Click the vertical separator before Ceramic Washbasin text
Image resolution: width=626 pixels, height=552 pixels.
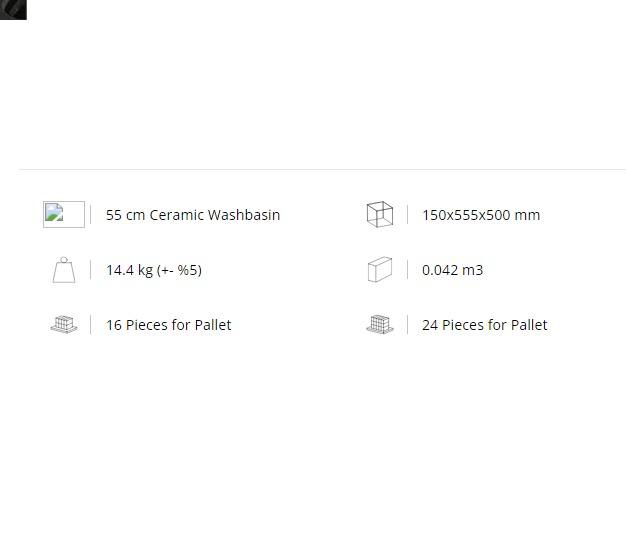click(x=91, y=214)
